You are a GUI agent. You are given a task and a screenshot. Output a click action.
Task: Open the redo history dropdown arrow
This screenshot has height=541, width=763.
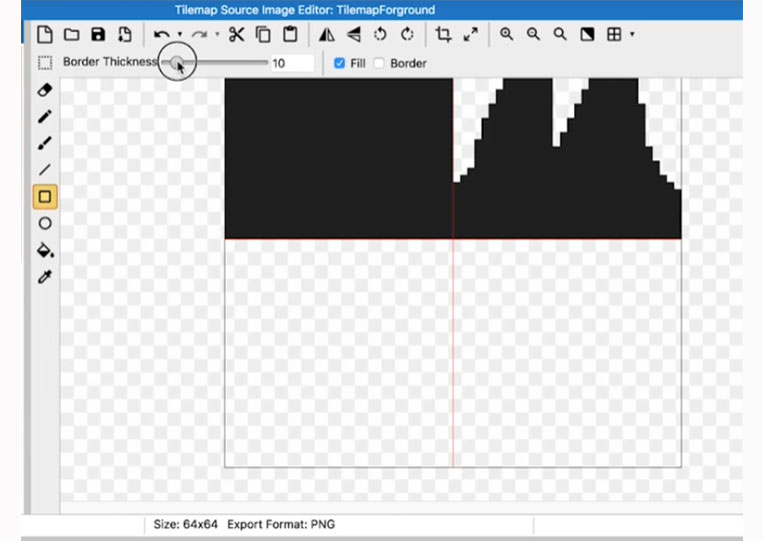[x=217, y=34]
